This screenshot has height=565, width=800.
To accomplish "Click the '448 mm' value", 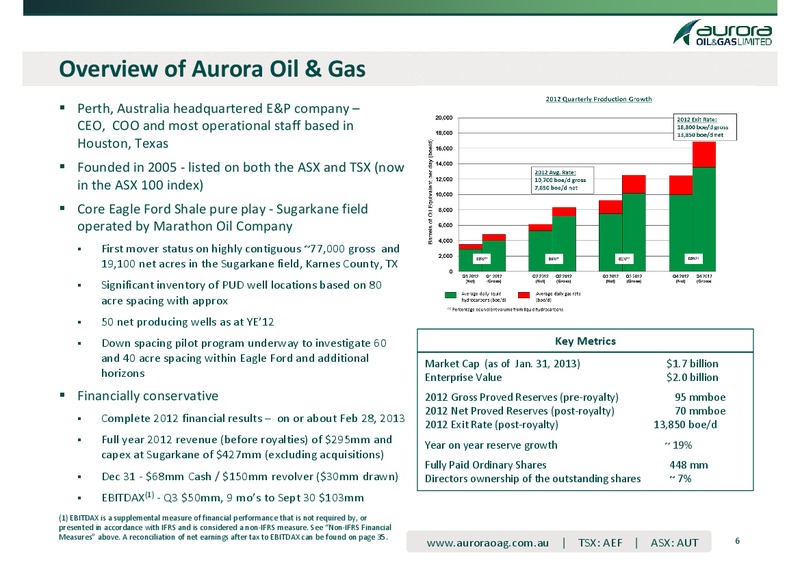I will tap(688, 465).
